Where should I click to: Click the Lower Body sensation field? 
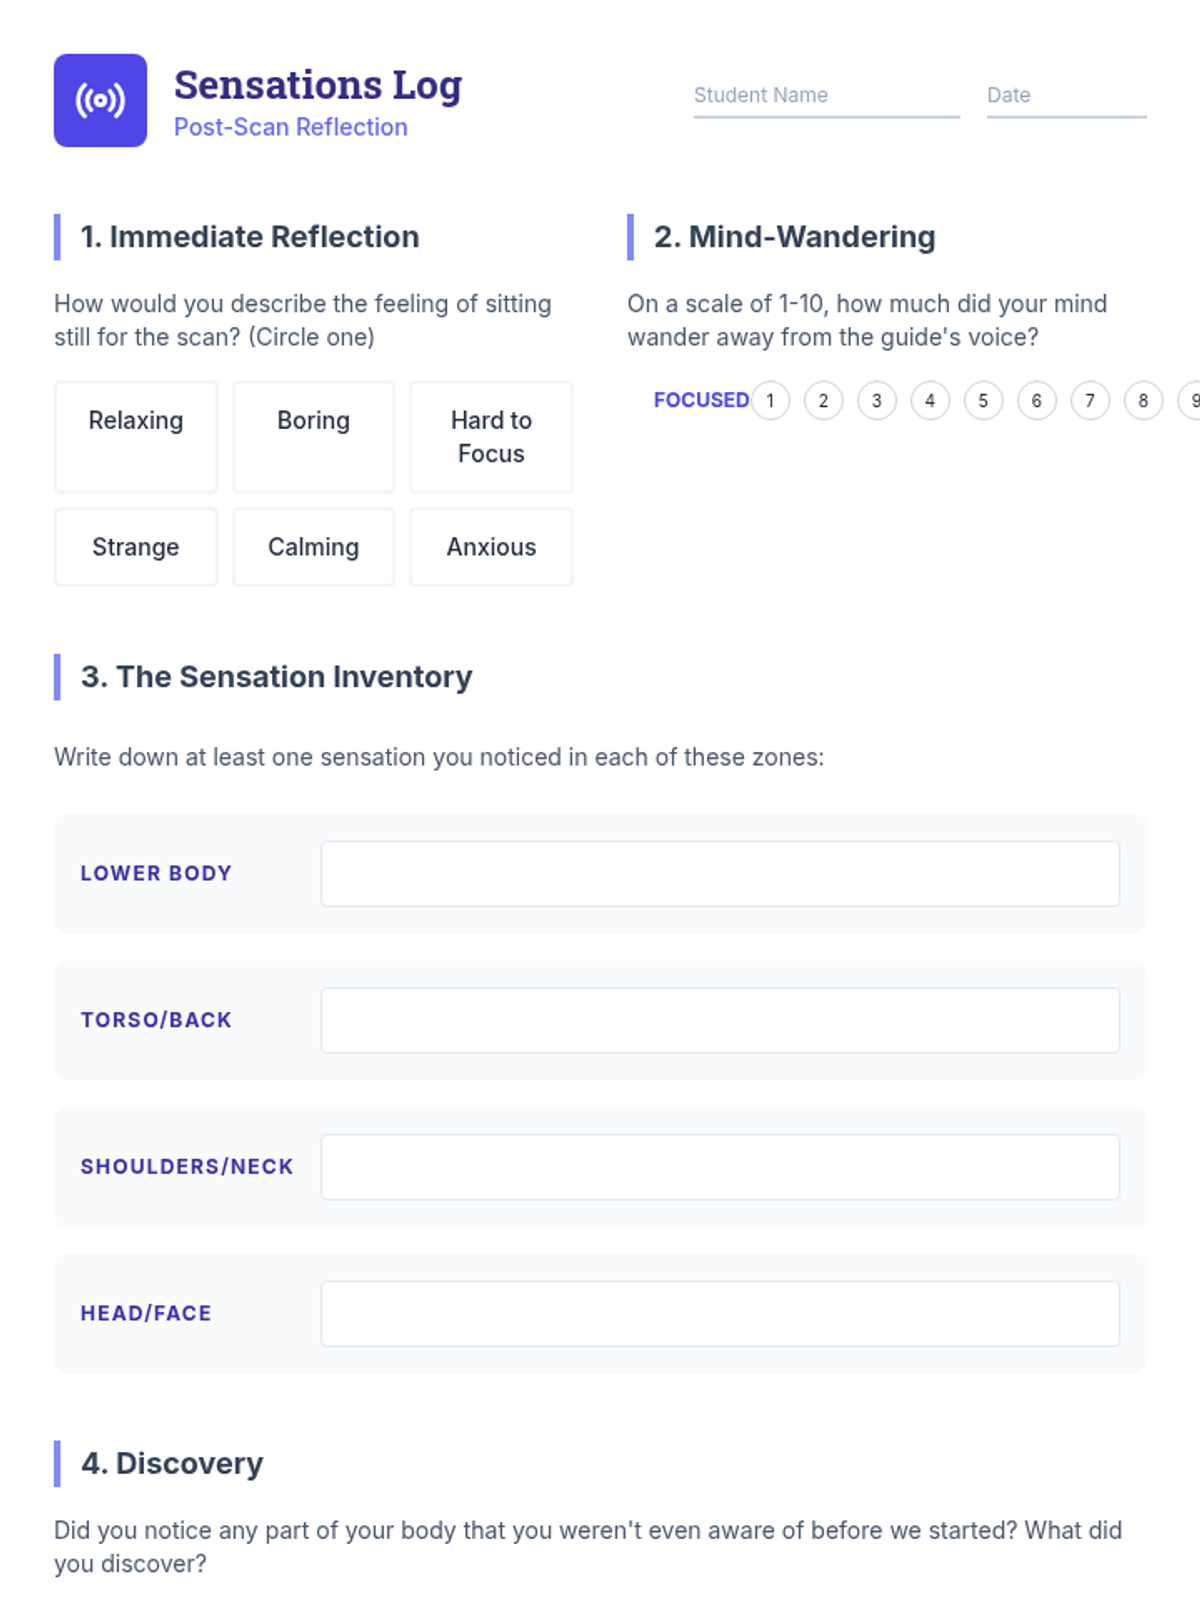720,874
